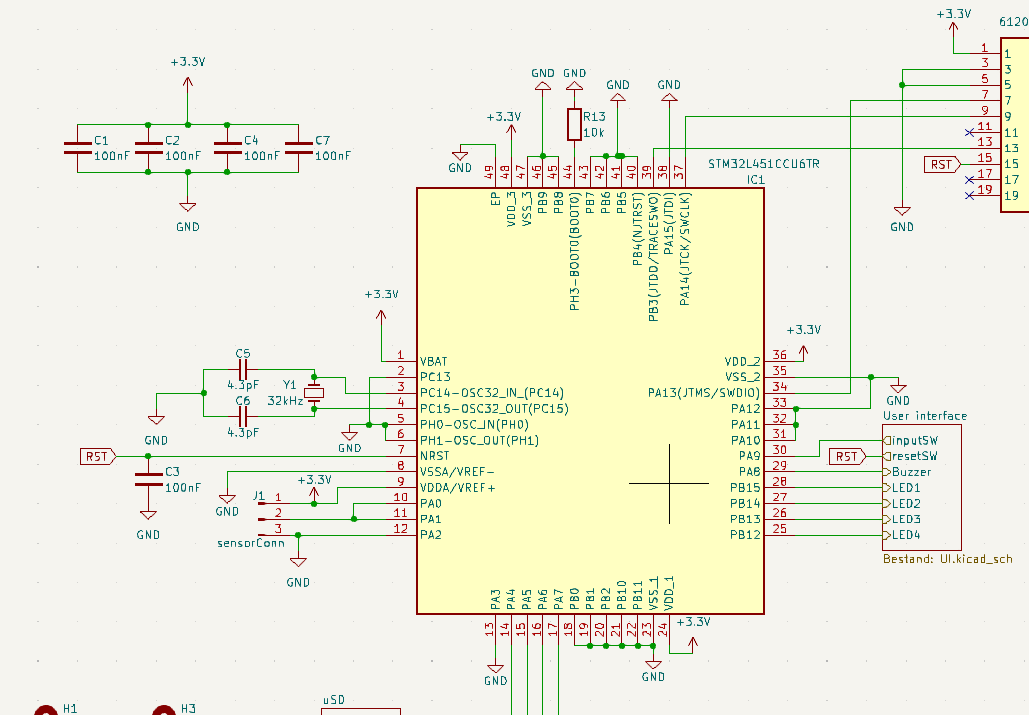Click the RST label near NRST pin
This screenshot has height=715, width=1029.
click(96, 456)
